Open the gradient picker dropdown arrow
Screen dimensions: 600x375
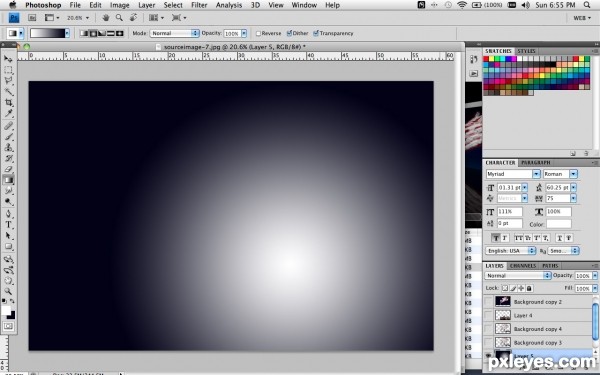tap(67, 33)
